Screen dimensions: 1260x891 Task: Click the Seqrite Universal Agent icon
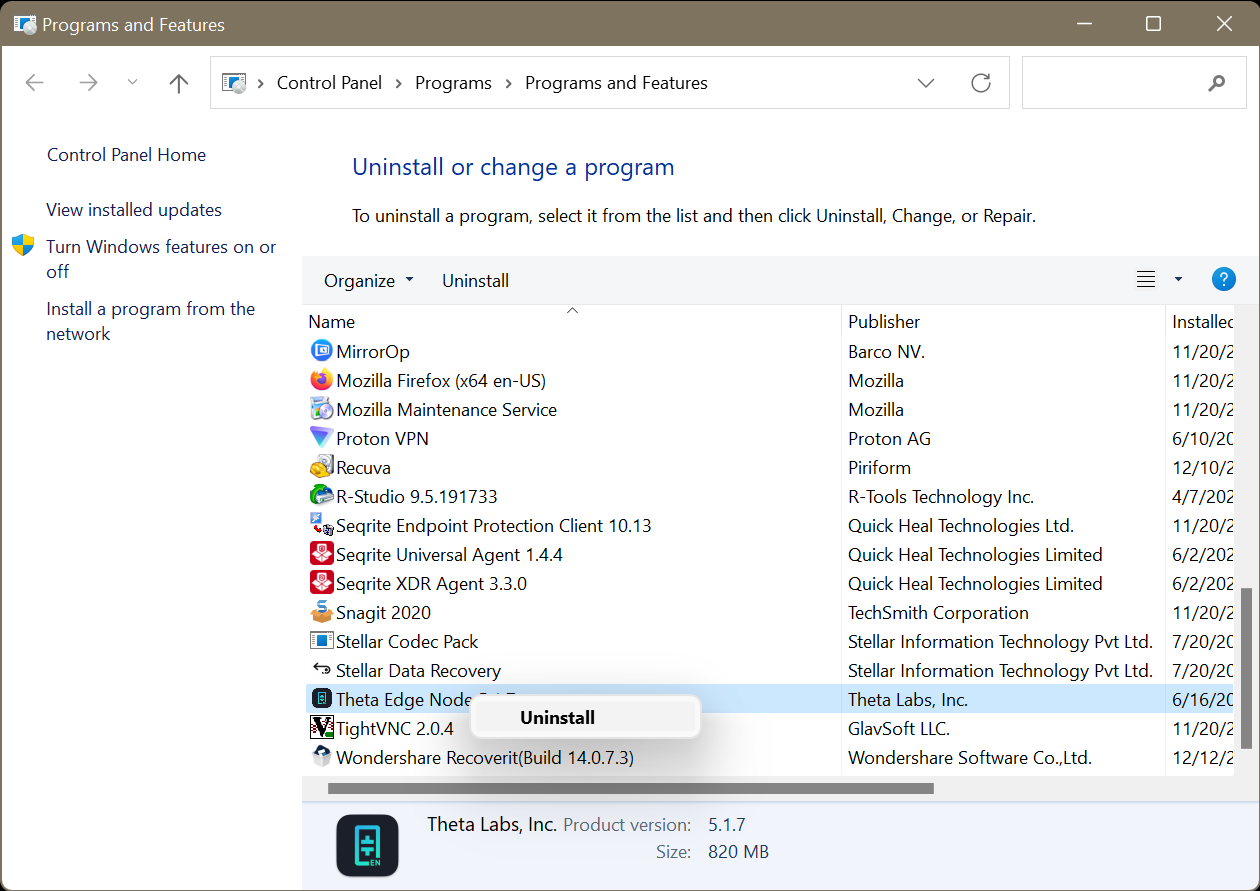pos(321,554)
